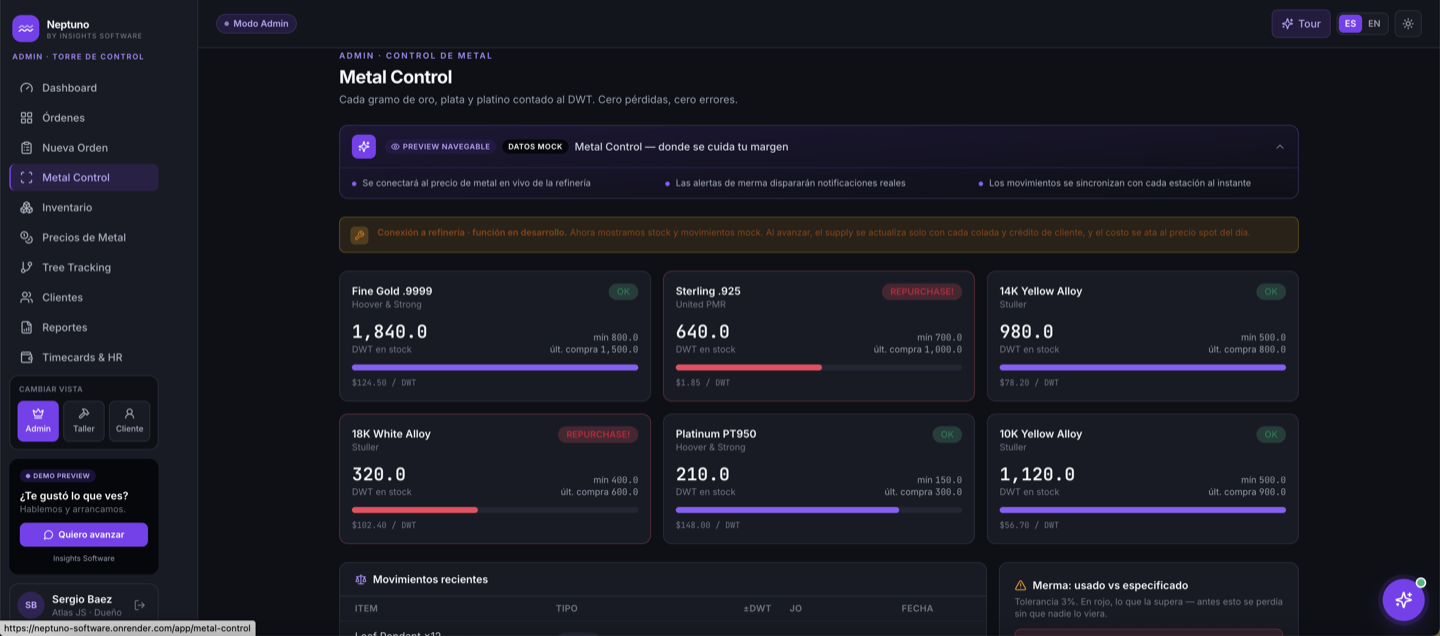Collapse the Metal Control preview banner chevron
The image size is (1440, 636).
click(1280, 147)
